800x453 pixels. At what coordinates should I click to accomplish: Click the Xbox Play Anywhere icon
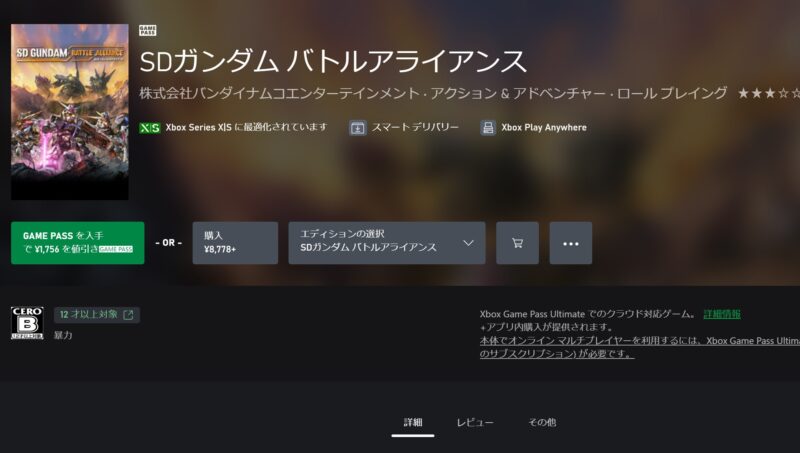[488, 128]
